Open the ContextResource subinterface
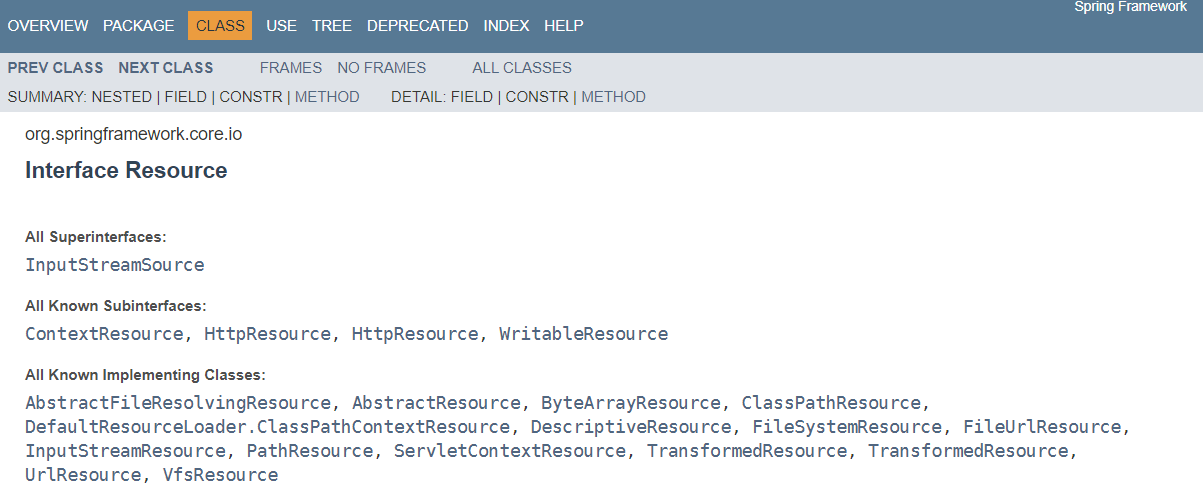 pos(104,333)
